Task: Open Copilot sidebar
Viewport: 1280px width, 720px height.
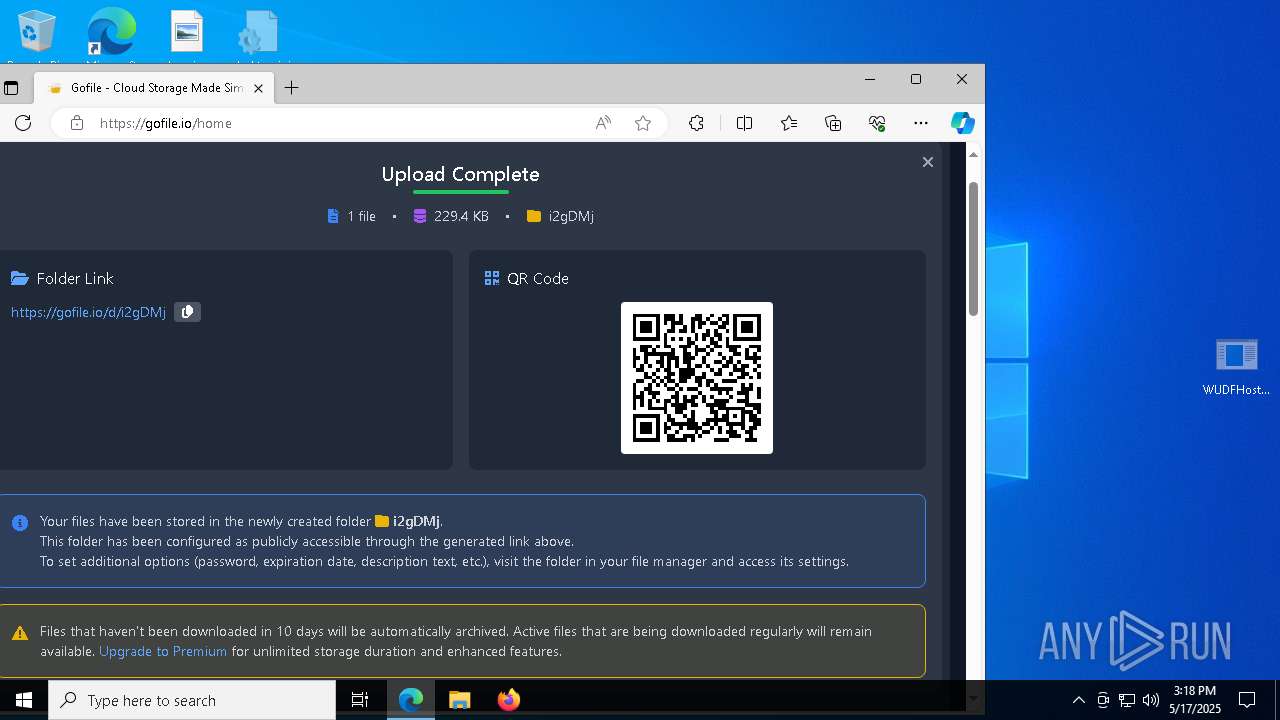Action: click(x=962, y=123)
